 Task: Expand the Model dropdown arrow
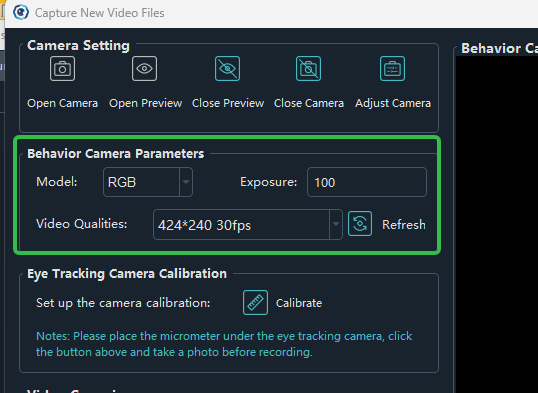(186, 182)
